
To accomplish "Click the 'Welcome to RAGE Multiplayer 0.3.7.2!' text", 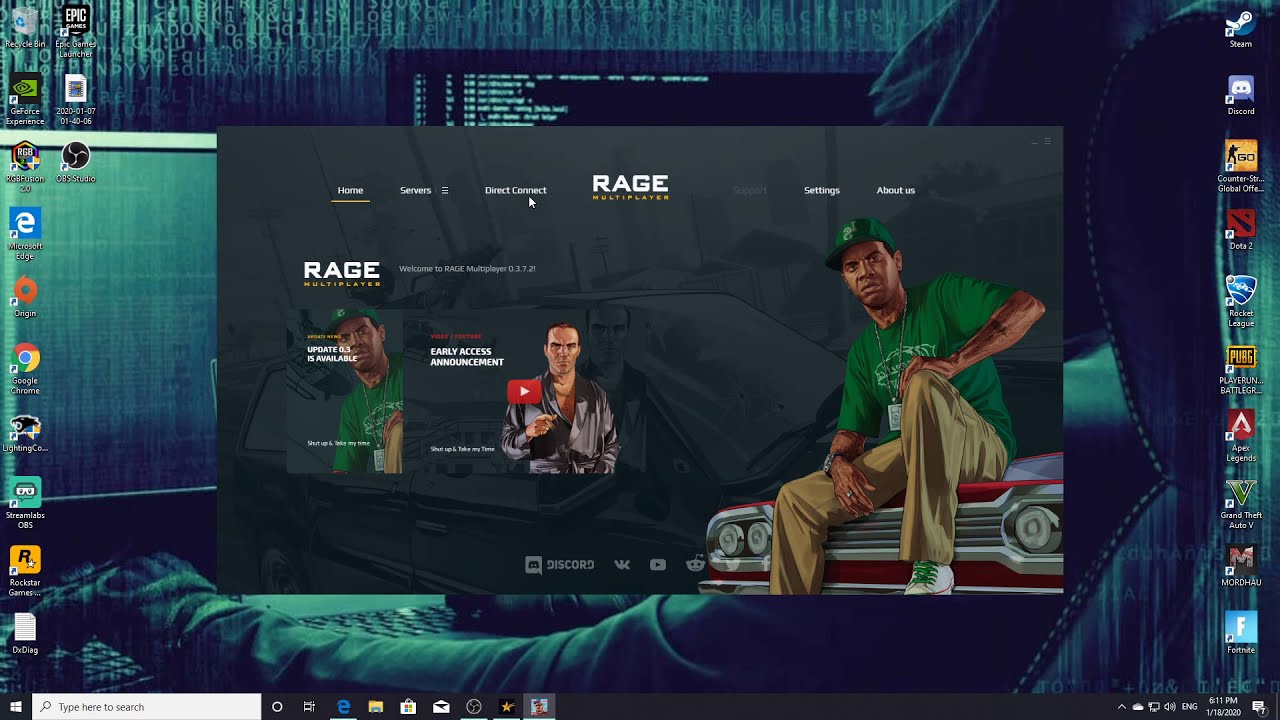I will click(x=467, y=269).
